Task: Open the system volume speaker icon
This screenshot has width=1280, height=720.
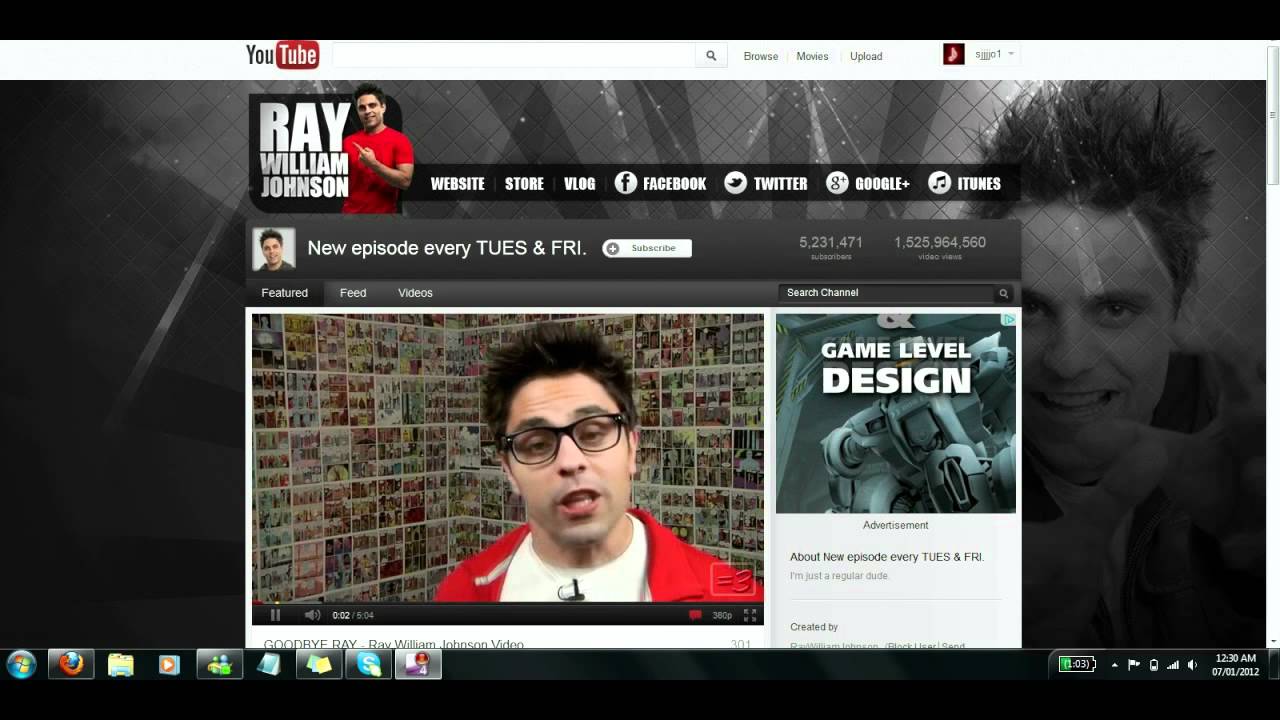Action: tap(1192, 665)
